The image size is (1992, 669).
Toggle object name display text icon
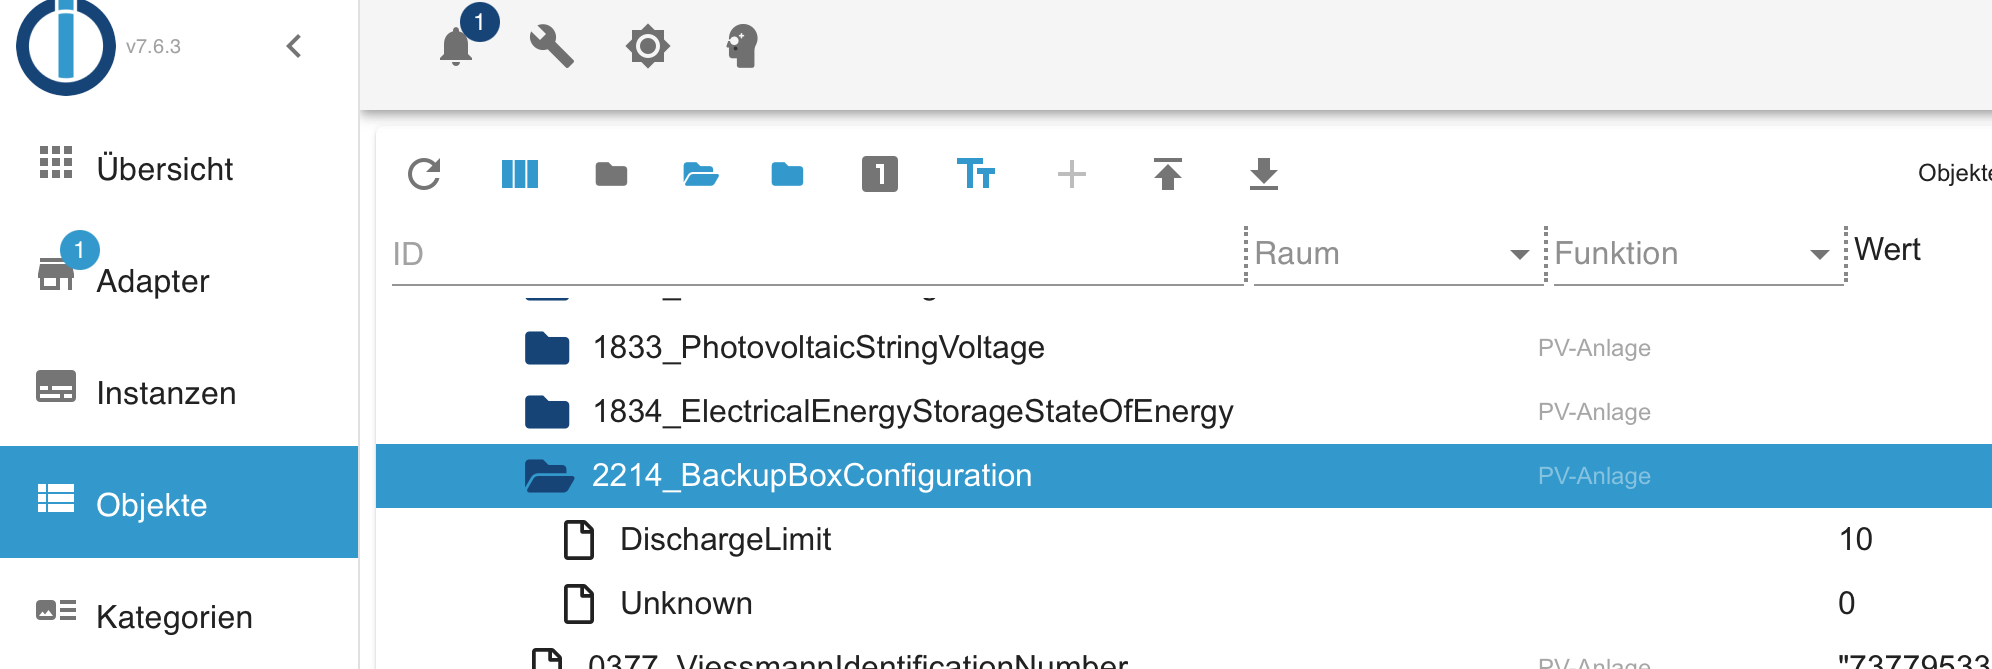coord(976,174)
